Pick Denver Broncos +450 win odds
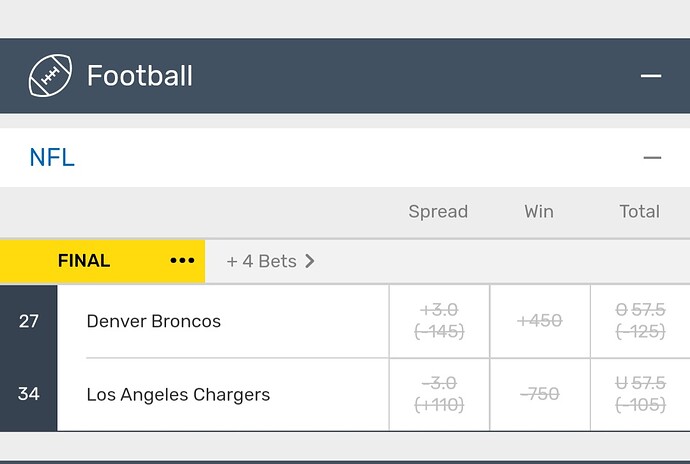 pyautogui.click(x=539, y=321)
